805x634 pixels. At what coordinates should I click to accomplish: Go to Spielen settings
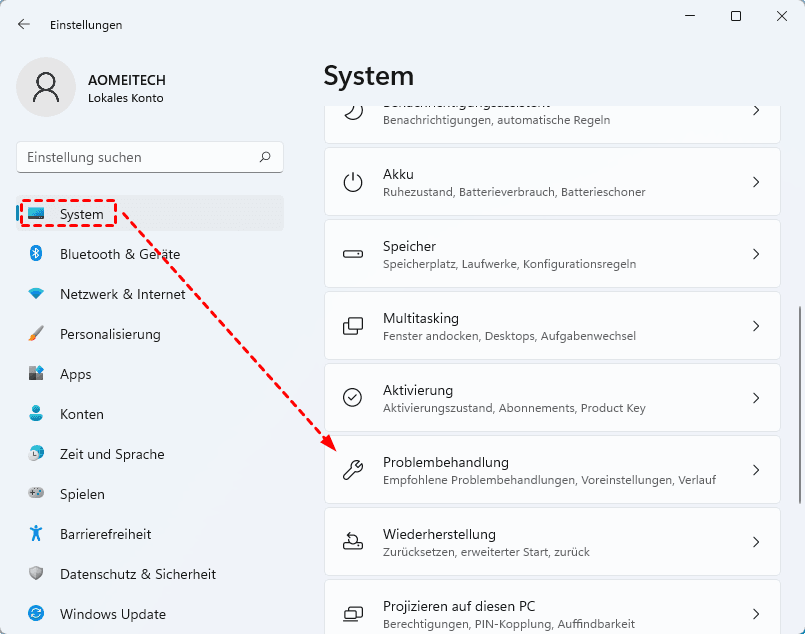82,494
